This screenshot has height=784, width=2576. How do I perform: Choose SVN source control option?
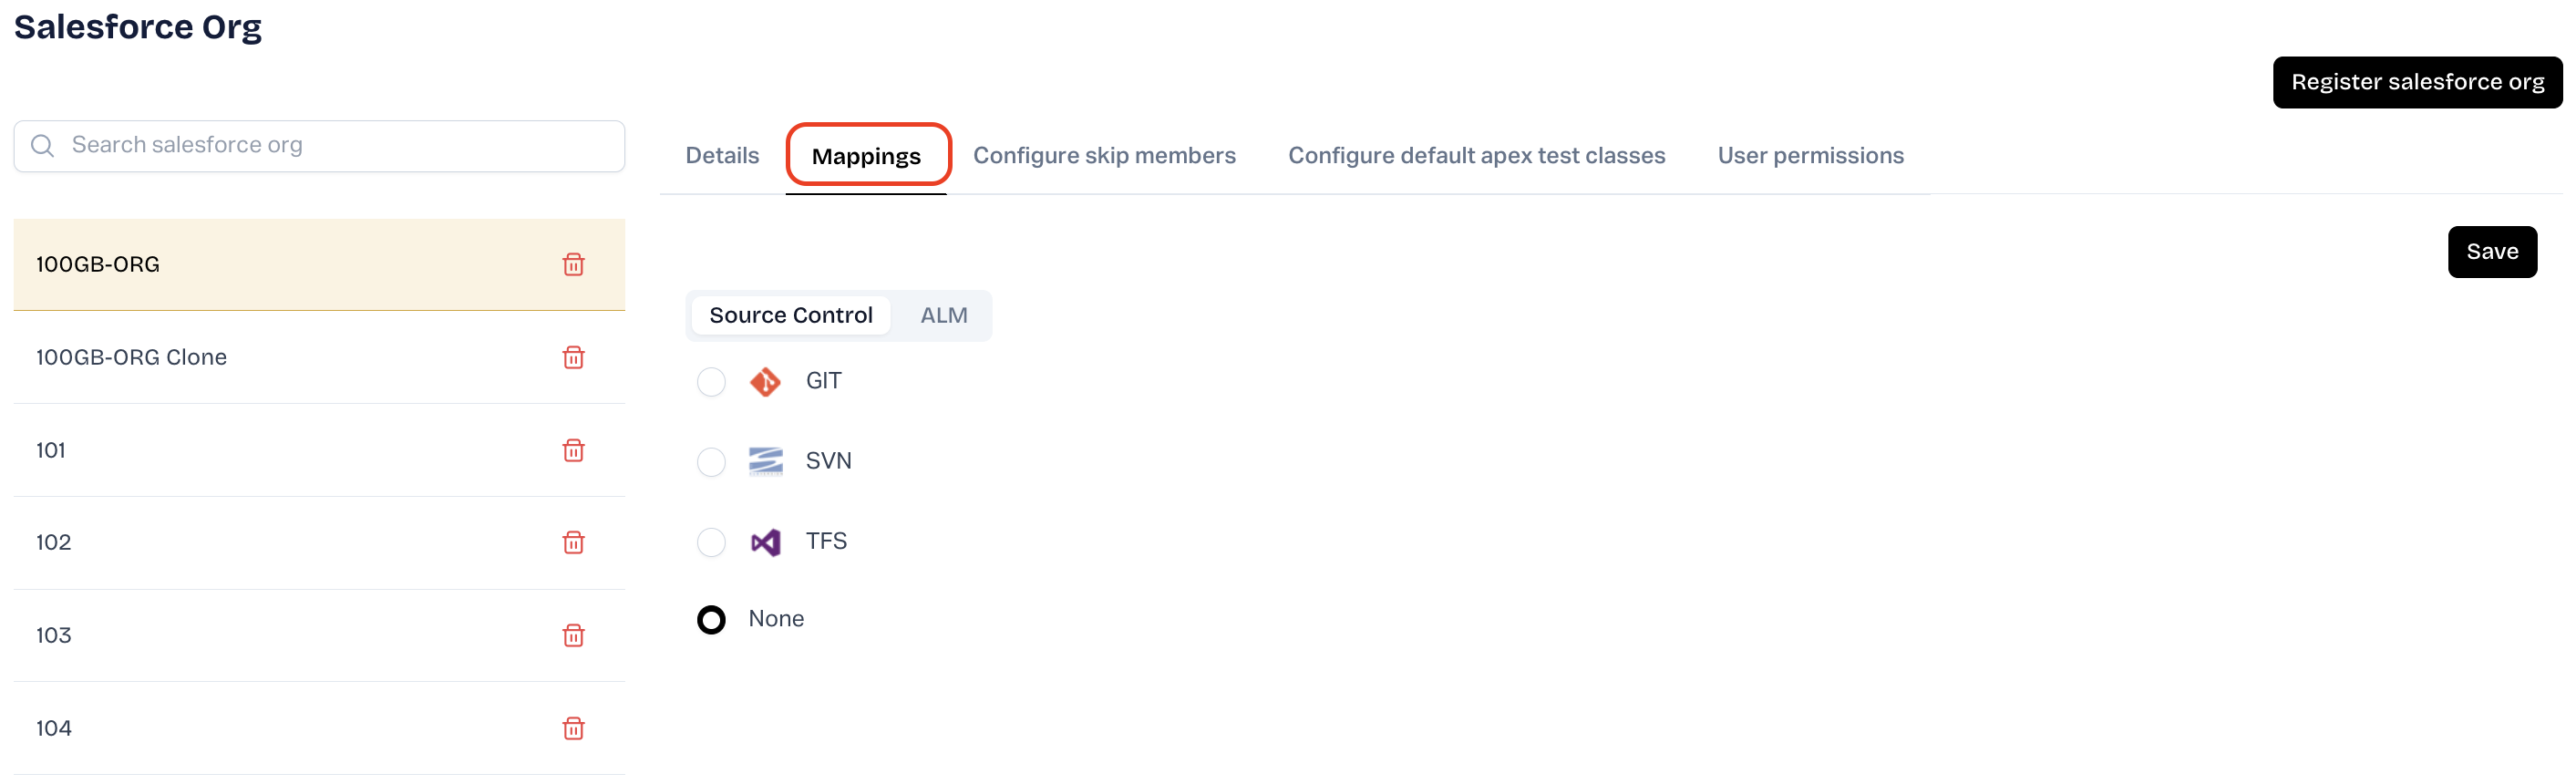[x=711, y=462]
